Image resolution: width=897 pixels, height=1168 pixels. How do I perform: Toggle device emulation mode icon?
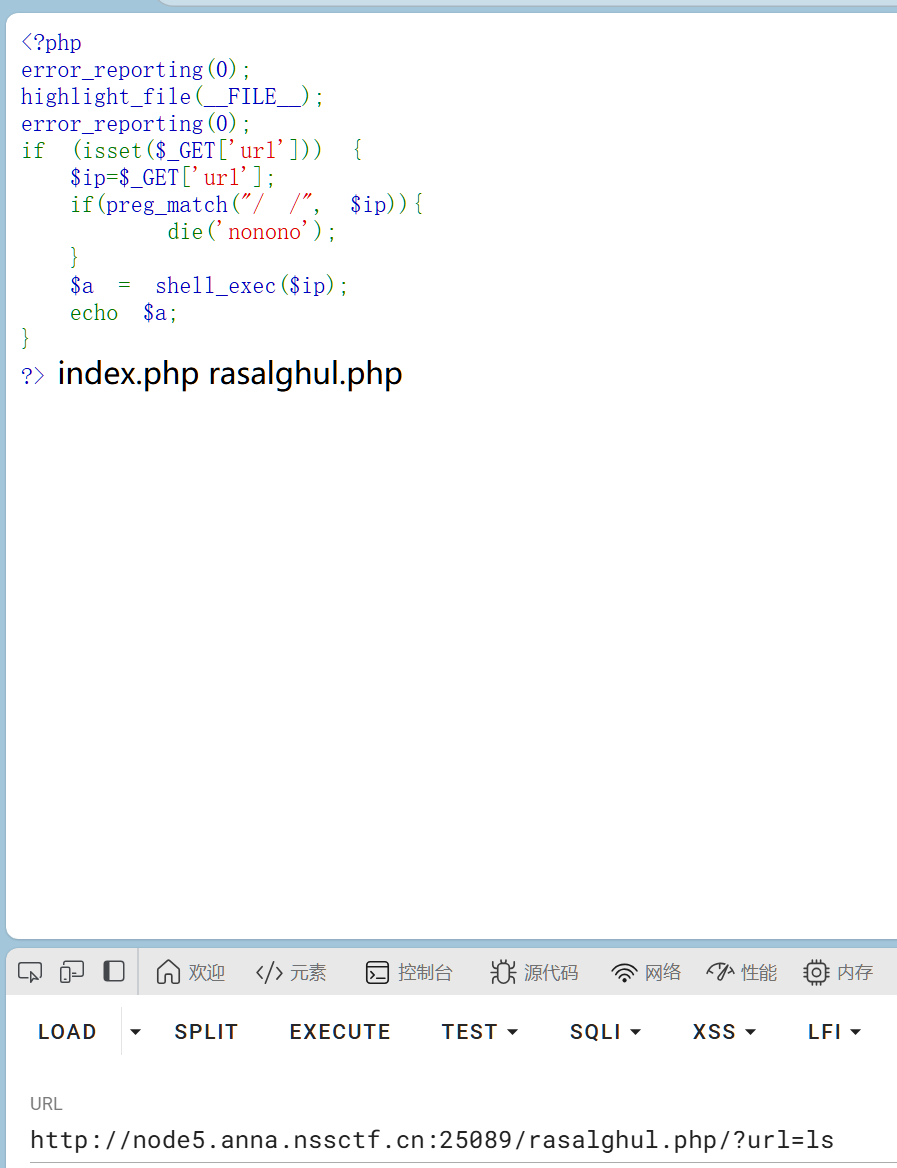point(72,972)
